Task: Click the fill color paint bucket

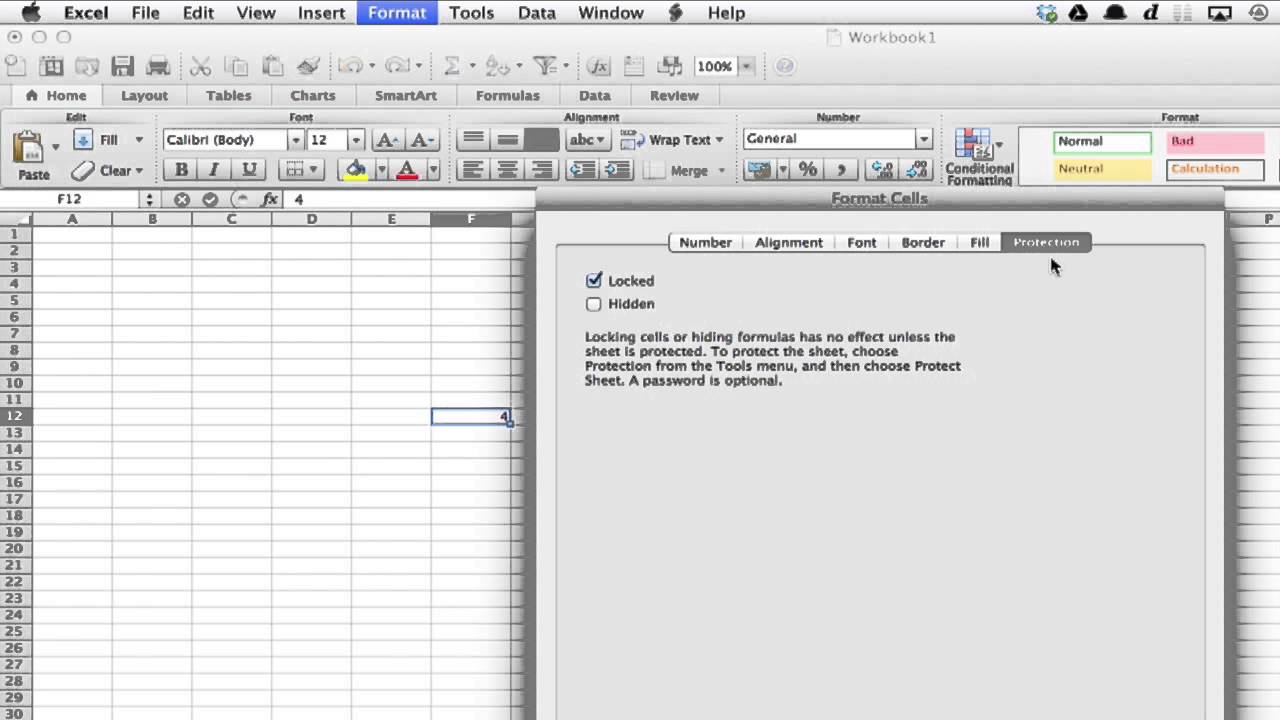Action: pyautogui.click(x=355, y=170)
